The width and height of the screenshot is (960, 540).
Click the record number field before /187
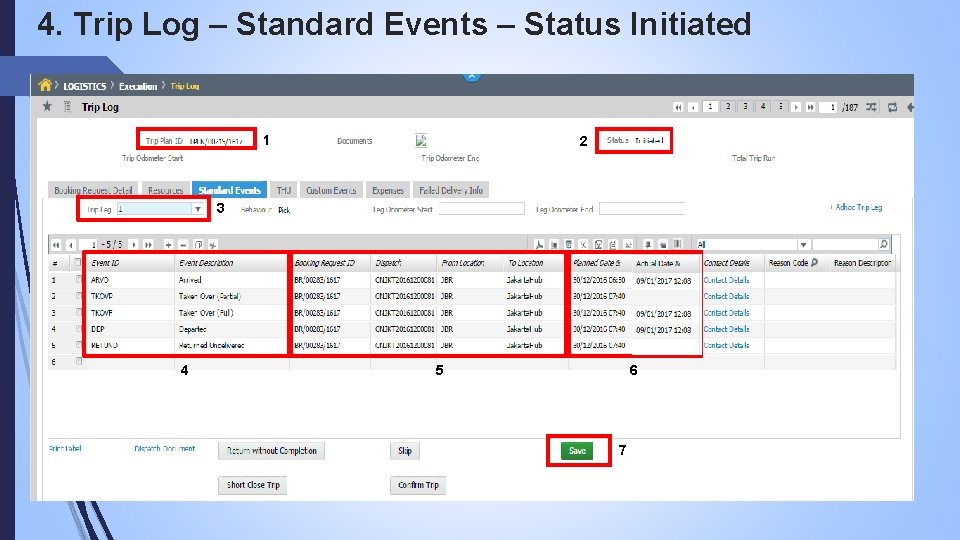tap(828, 107)
